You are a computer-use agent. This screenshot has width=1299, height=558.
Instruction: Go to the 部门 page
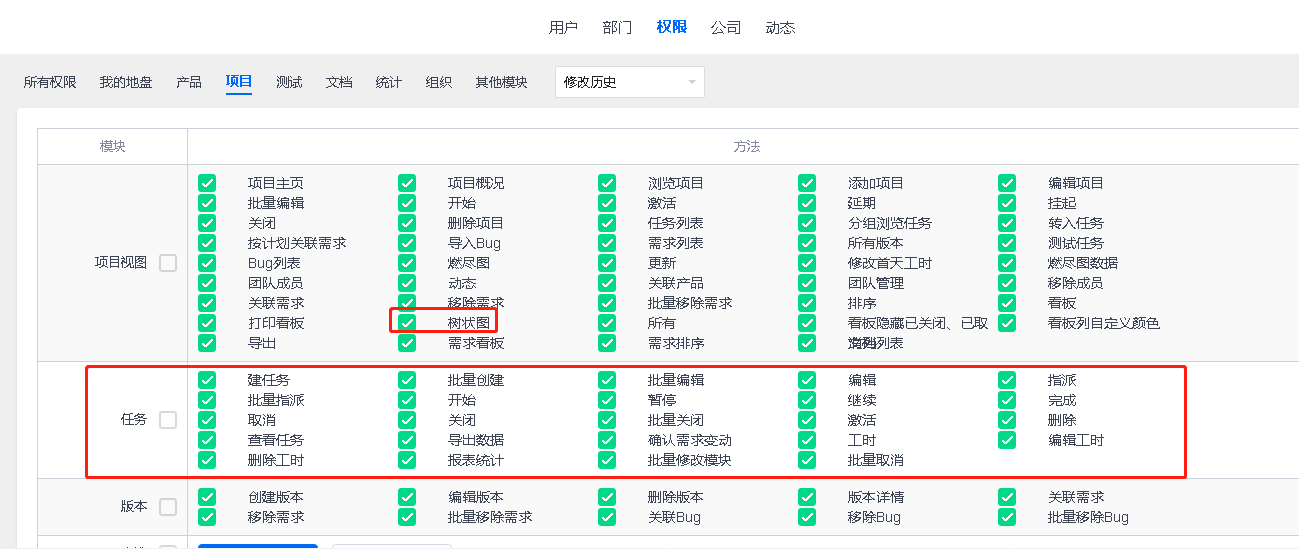[x=617, y=27]
